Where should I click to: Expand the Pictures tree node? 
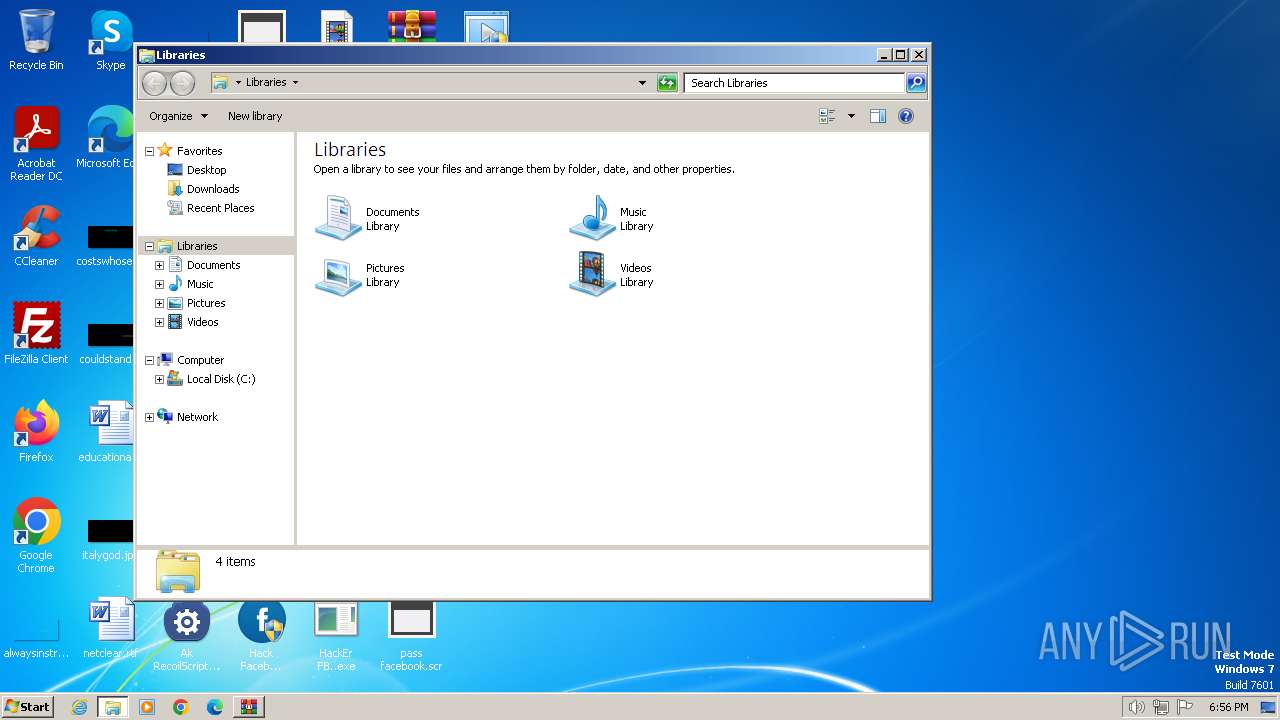pyautogui.click(x=159, y=303)
